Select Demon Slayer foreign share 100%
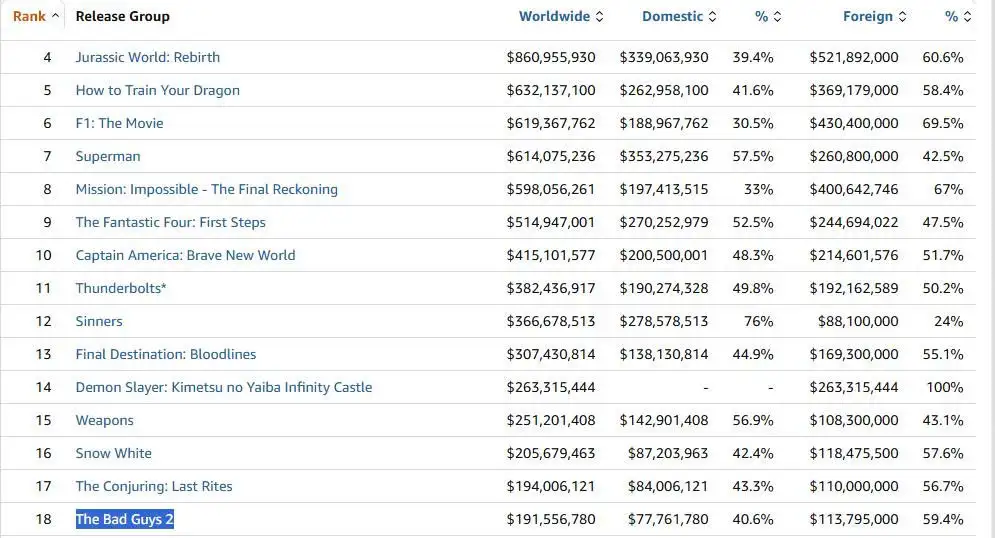This screenshot has width=995, height=538. tap(945, 387)
